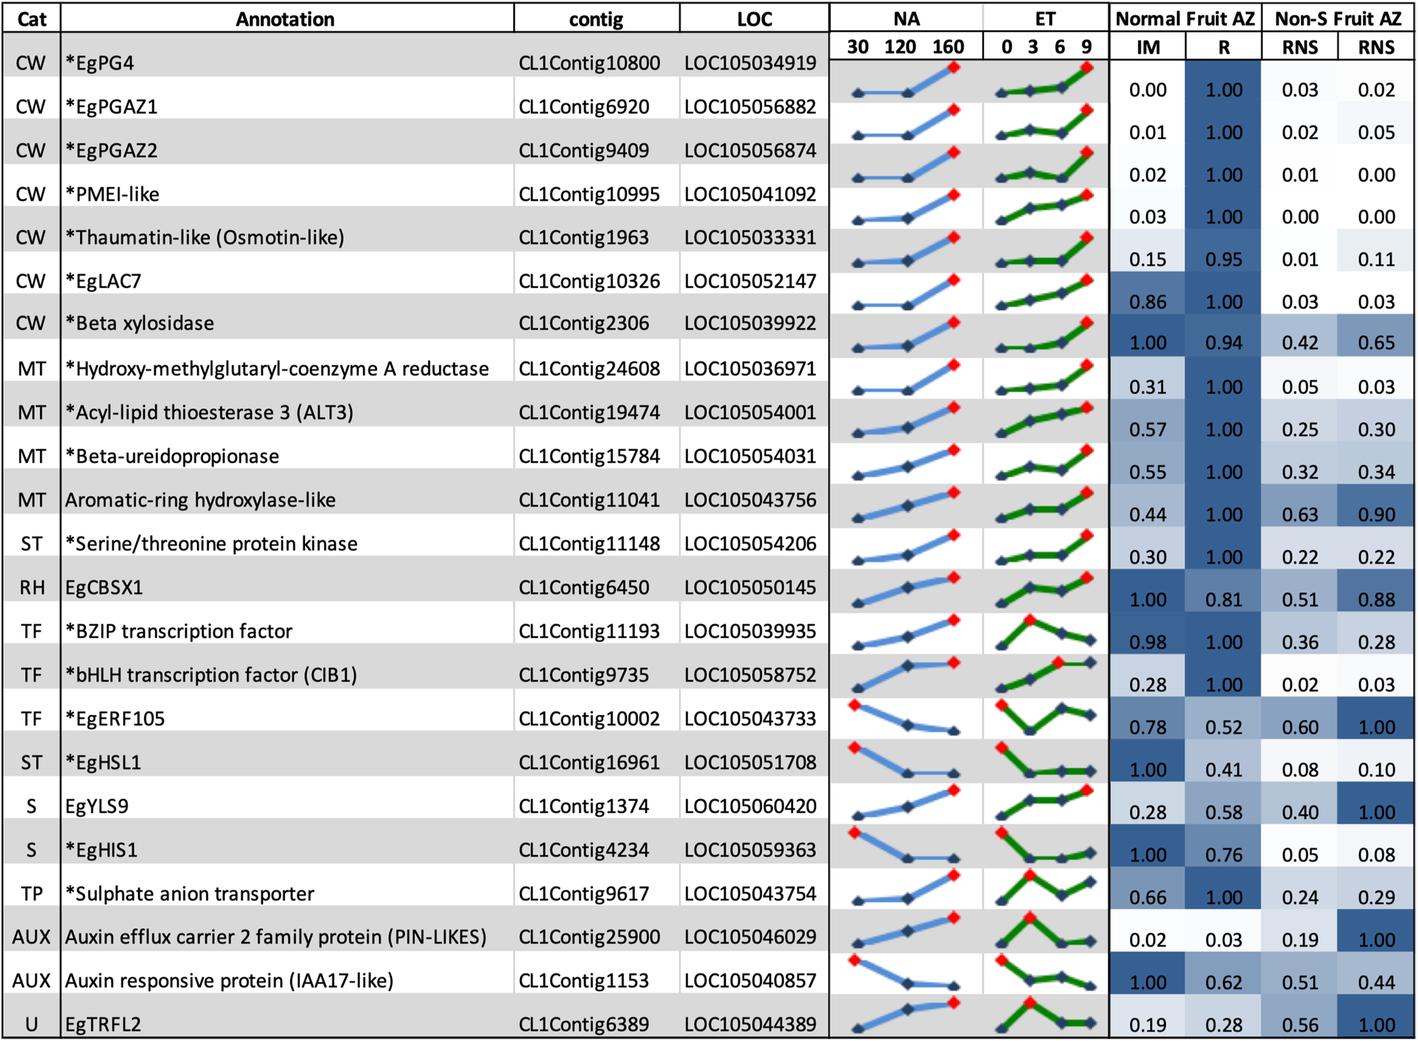Click contig CL1Contig10800
This screenshot has width=1418, height=1041.
tap(589, 63)
